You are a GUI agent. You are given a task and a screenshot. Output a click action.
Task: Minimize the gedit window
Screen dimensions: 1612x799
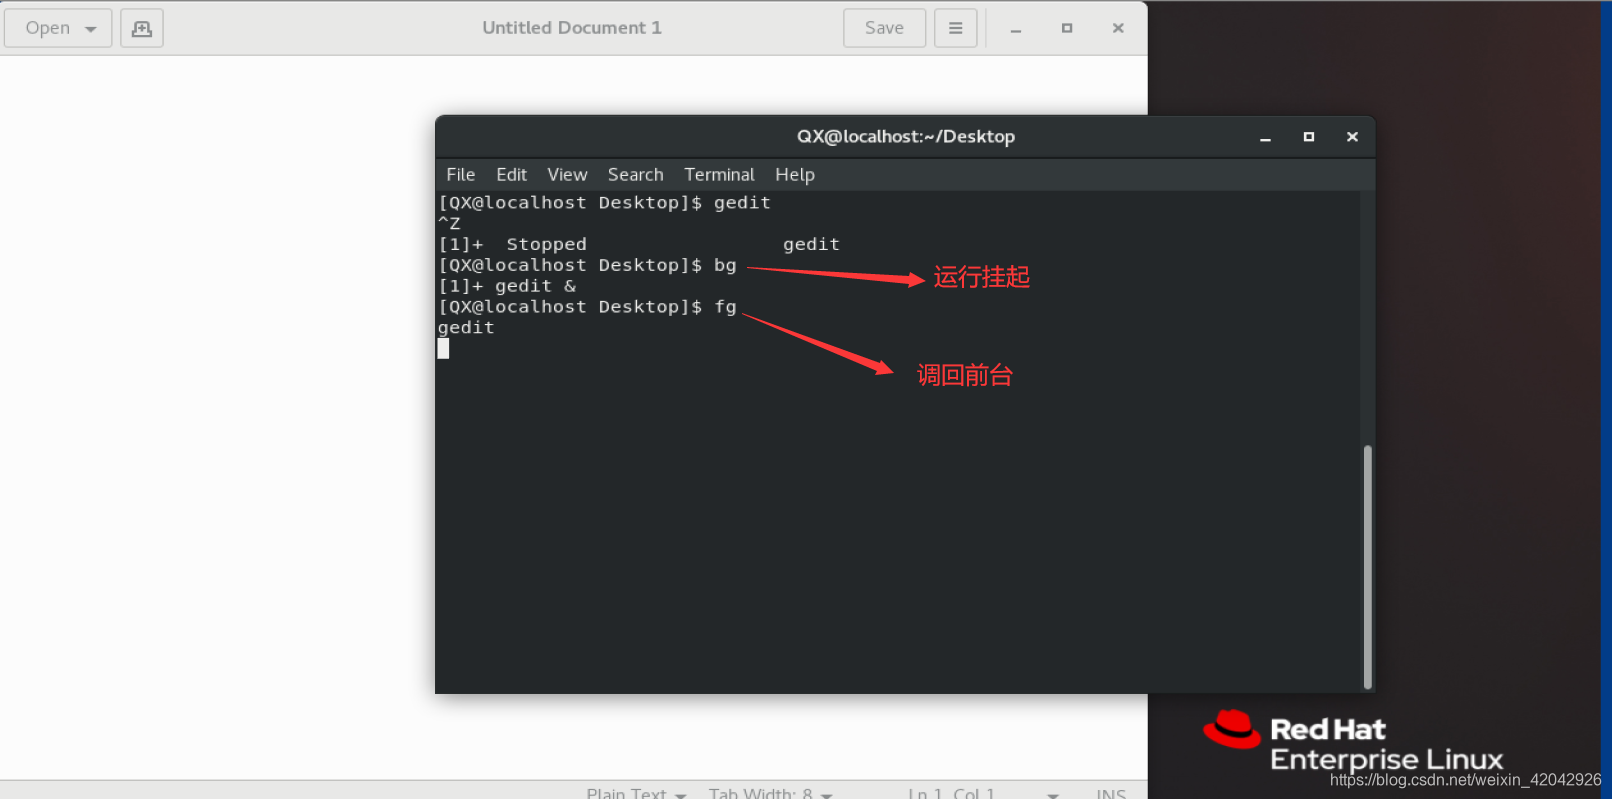tap(1015, 29)
